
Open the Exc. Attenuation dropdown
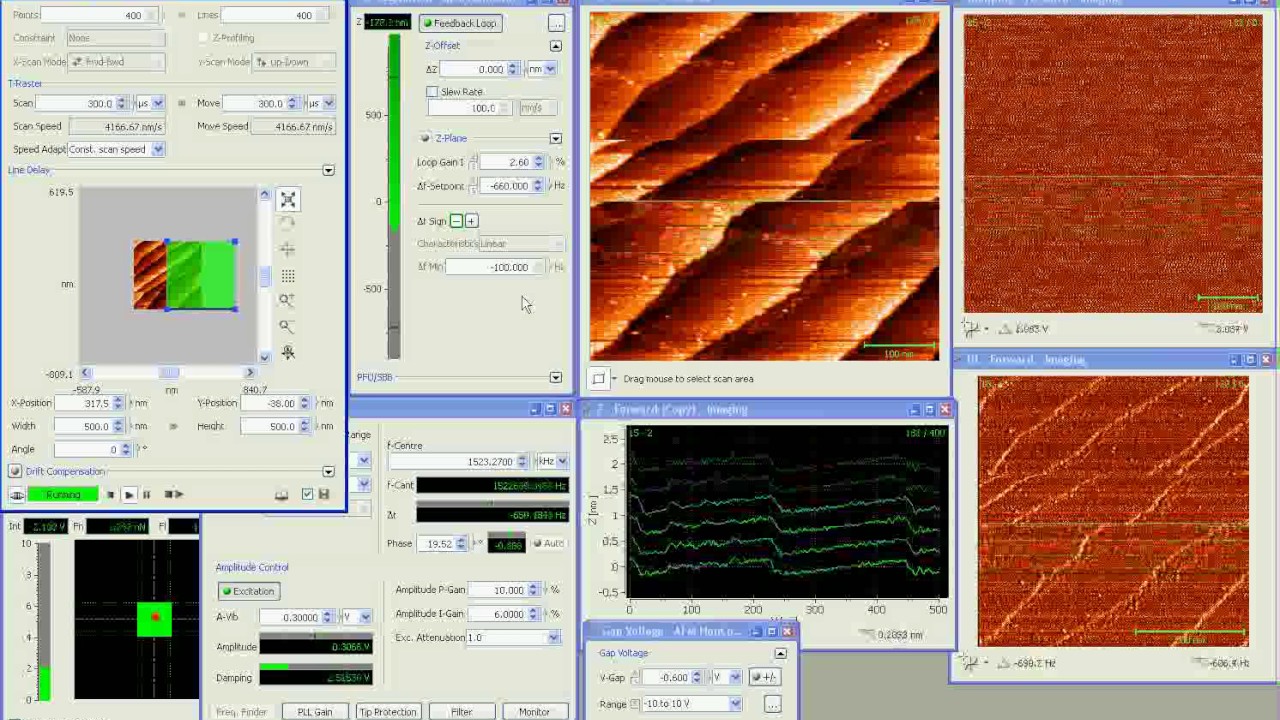pos(553,637)
